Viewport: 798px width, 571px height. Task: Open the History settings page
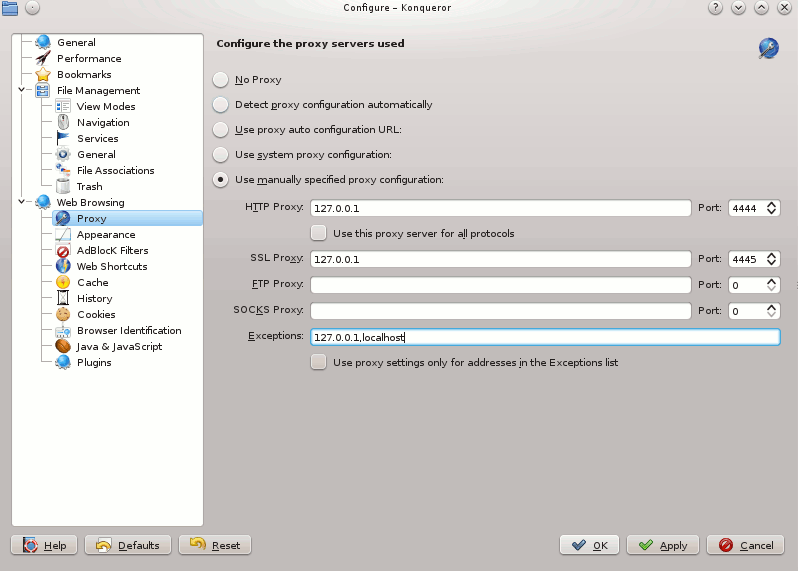pyautogui.click(x=95, y=298)
